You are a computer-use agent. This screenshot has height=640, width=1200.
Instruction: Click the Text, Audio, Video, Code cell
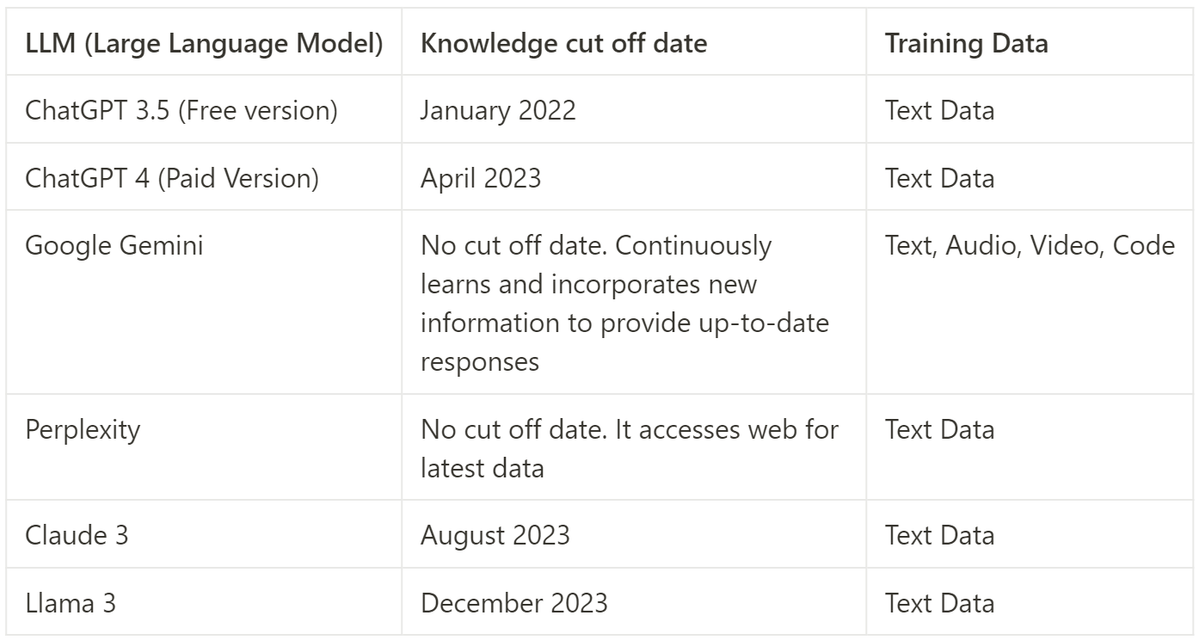[1029, 245]
